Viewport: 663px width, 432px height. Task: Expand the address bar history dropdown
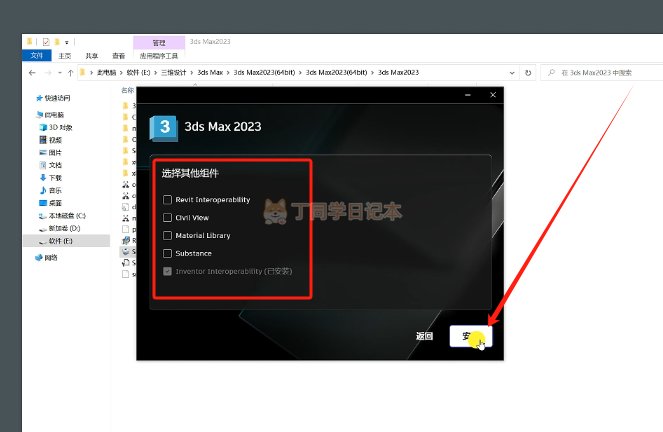[x=512, y=73]
